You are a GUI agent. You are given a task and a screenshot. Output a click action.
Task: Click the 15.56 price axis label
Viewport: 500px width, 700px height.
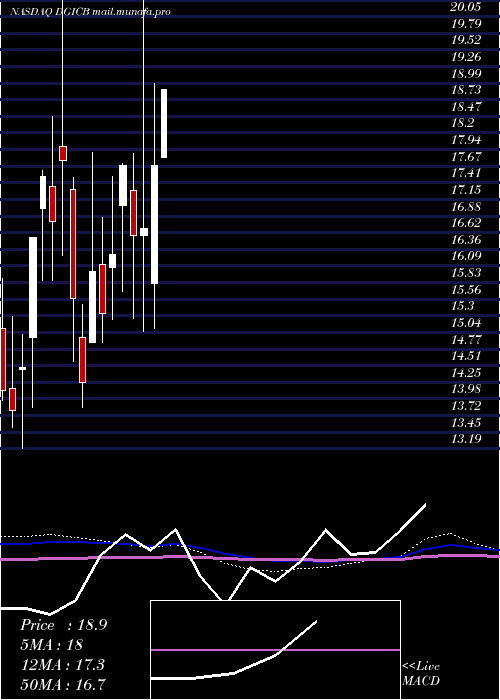(466, 289)
